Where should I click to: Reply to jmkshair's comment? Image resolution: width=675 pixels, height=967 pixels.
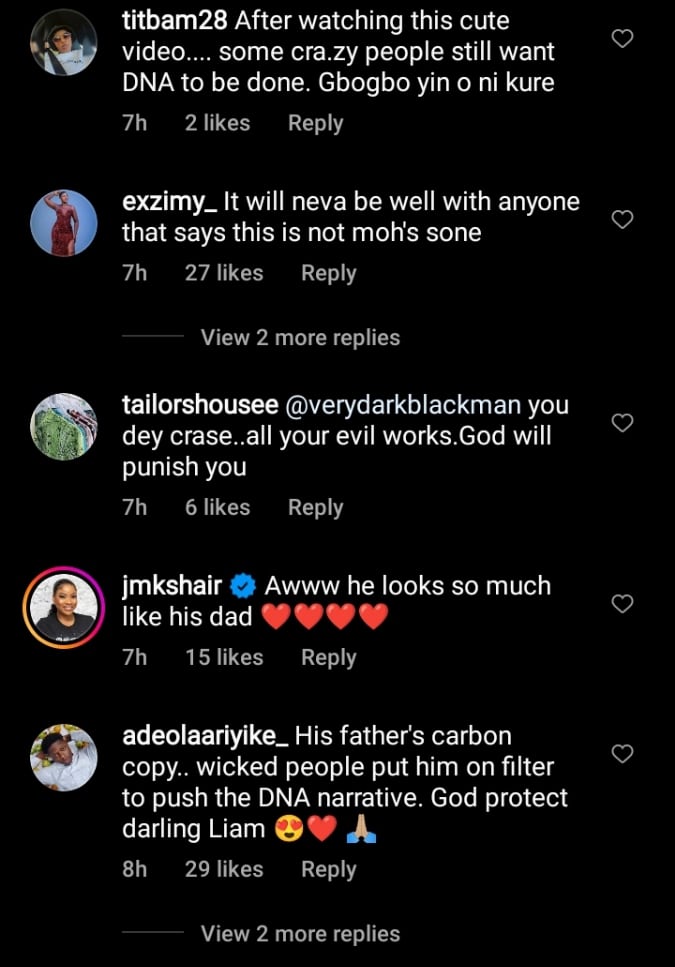point(328,658)
